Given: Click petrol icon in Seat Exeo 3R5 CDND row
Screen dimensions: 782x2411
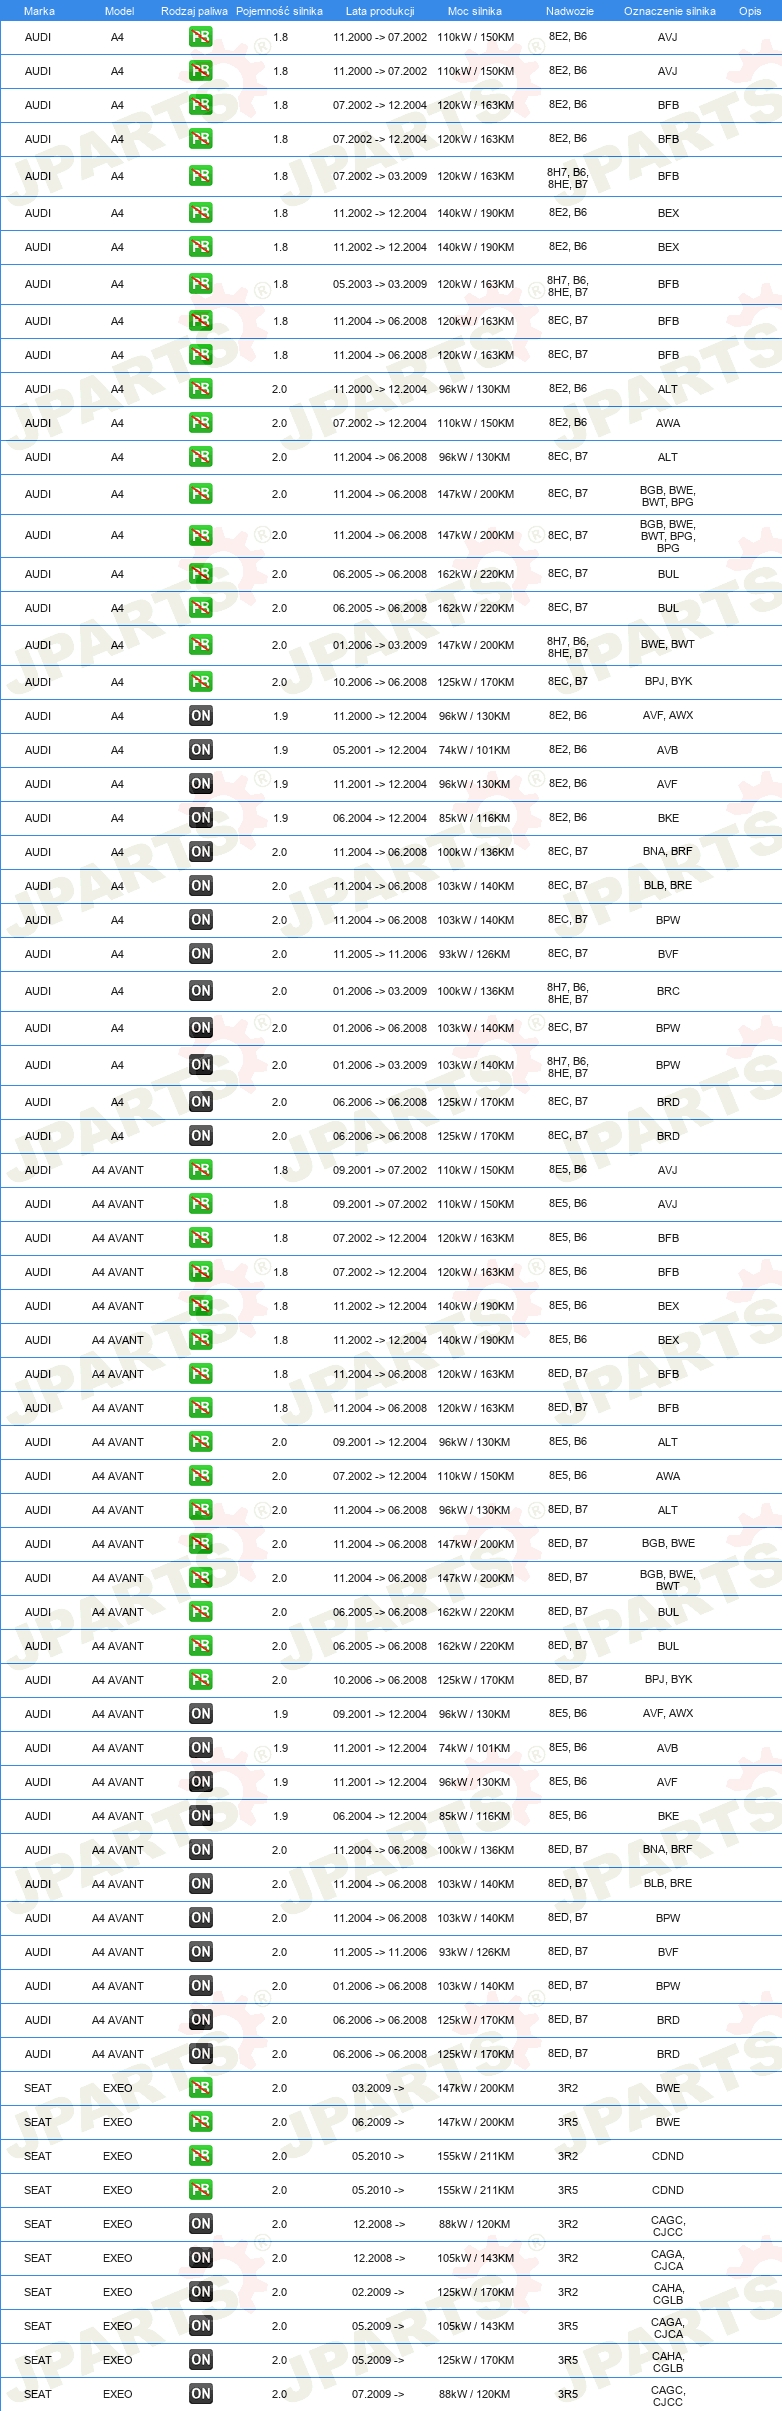Looking at the screenshot, I should tap(201, 2190).
